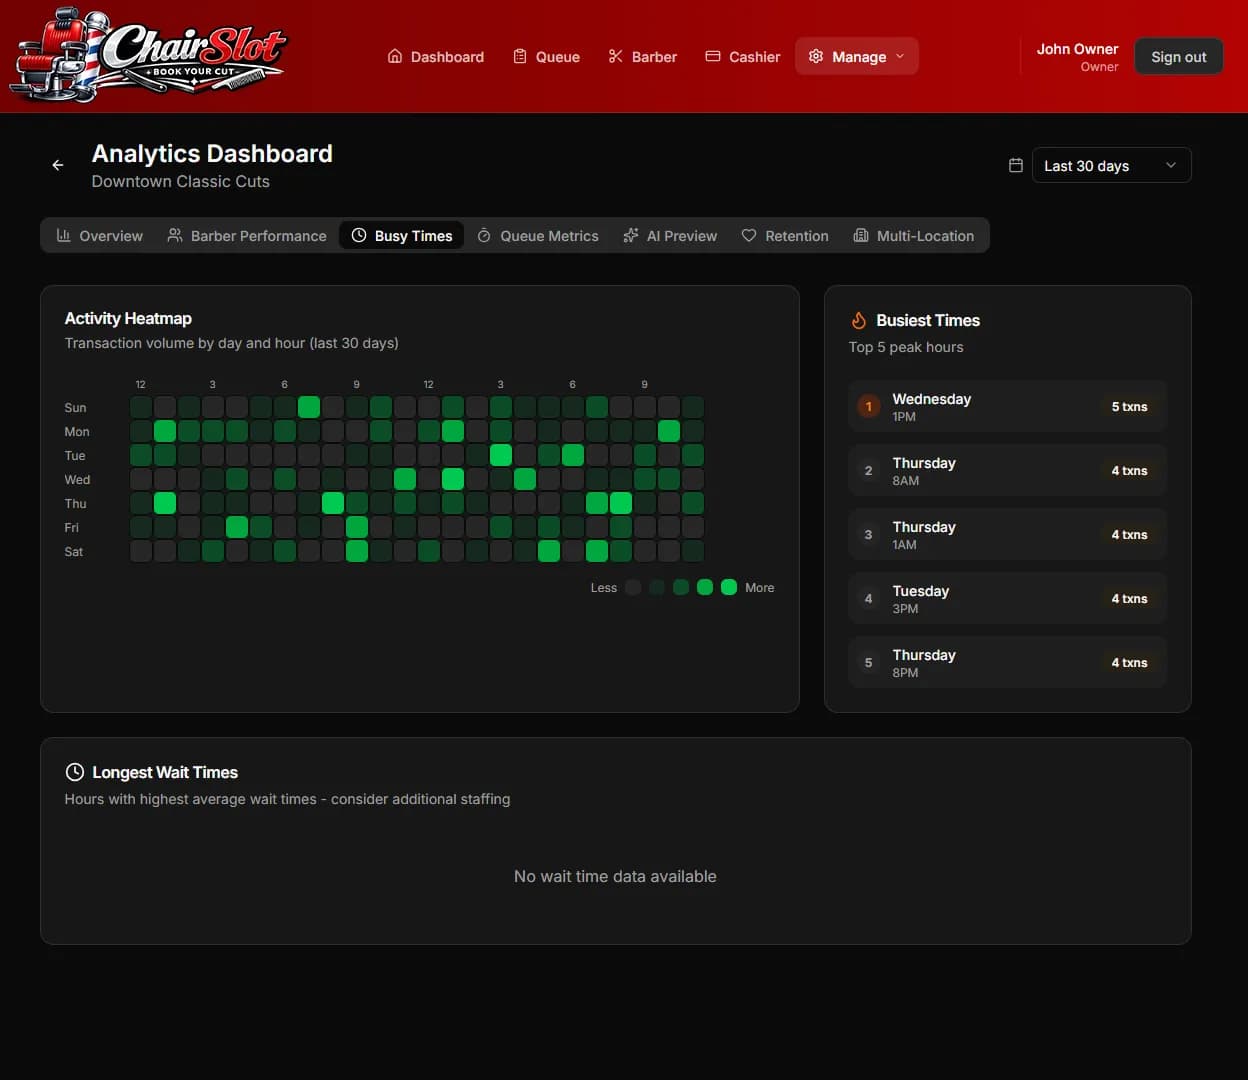Image resolution: width=1248 pixels, height=1080 pixels.
Task: Expand the Manage menu
Action: pos(856,56)
